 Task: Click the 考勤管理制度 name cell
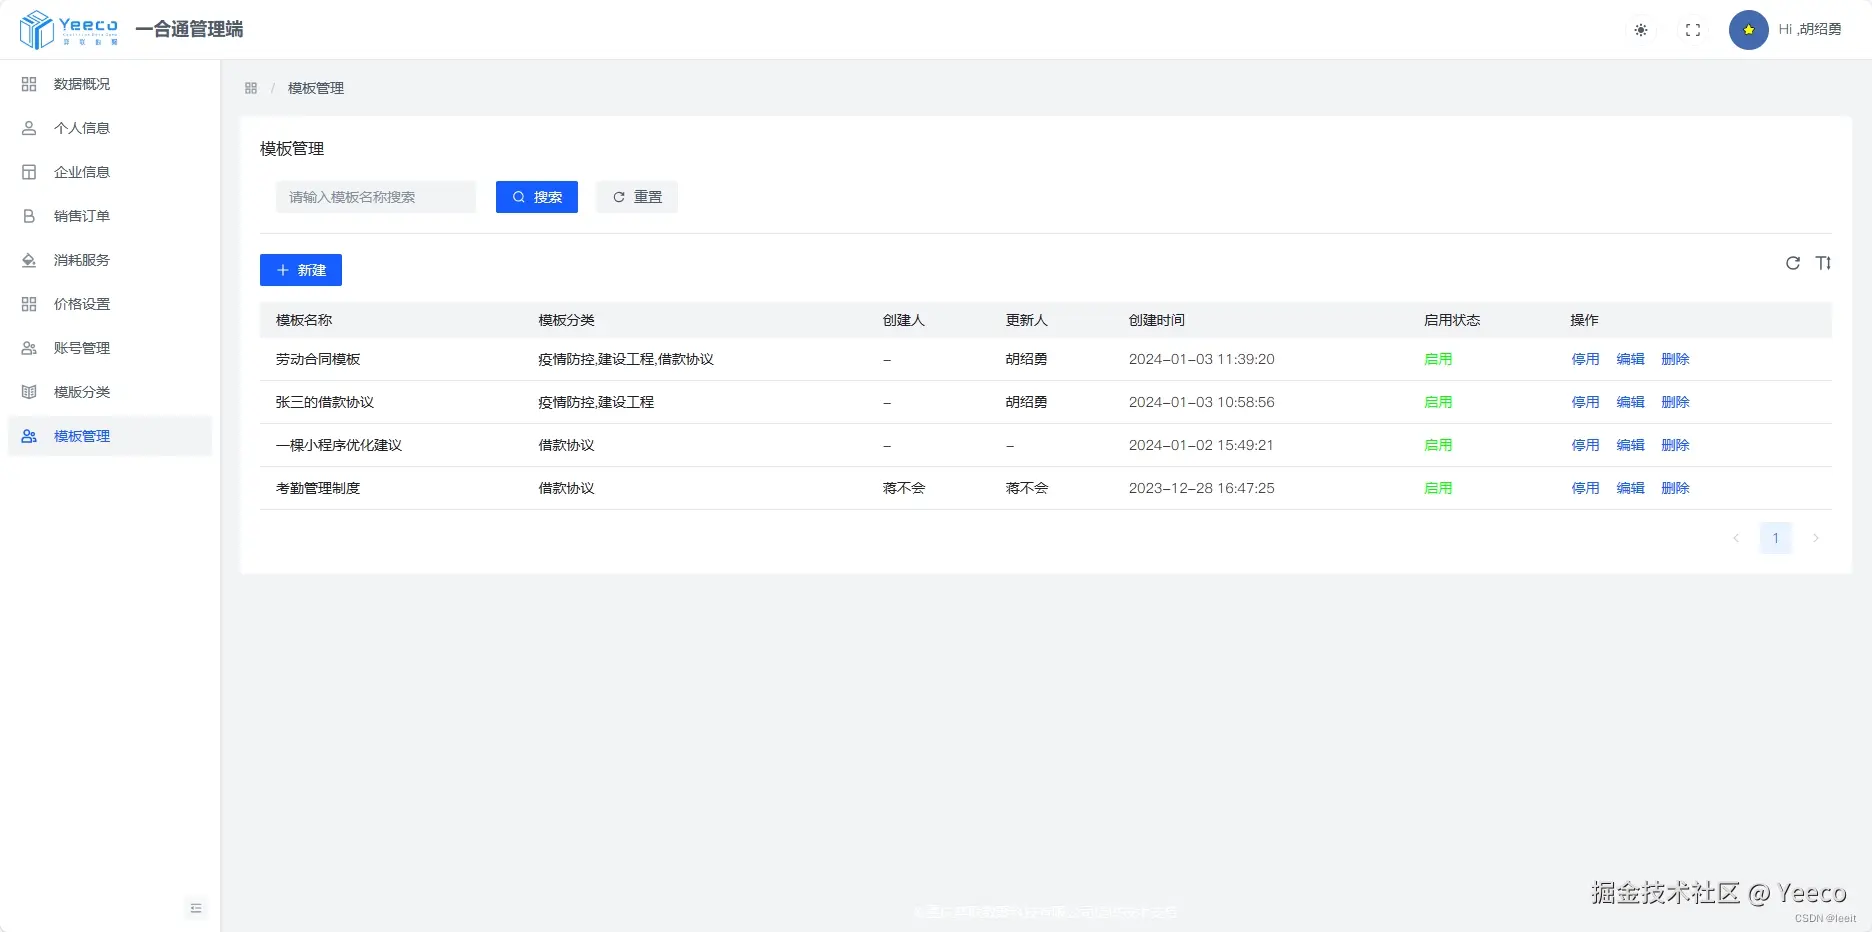coord(318,488)
